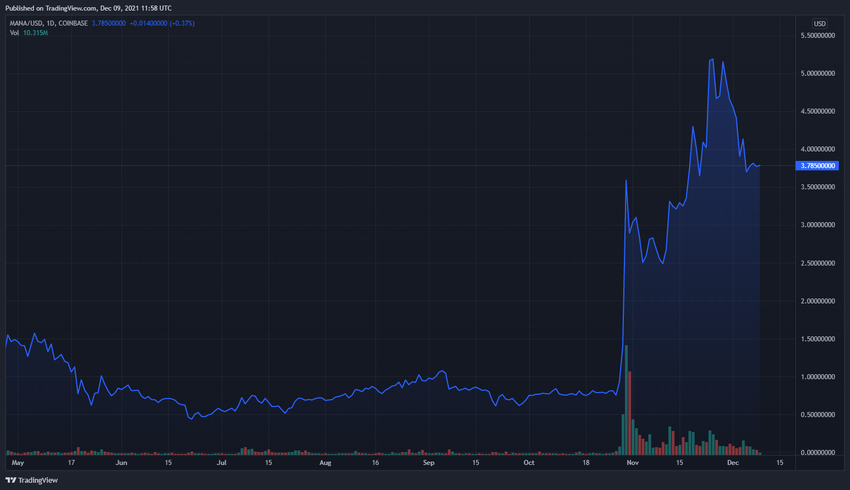
Task: Click the 0.50000000 price axis label
Action: [817, 415]
